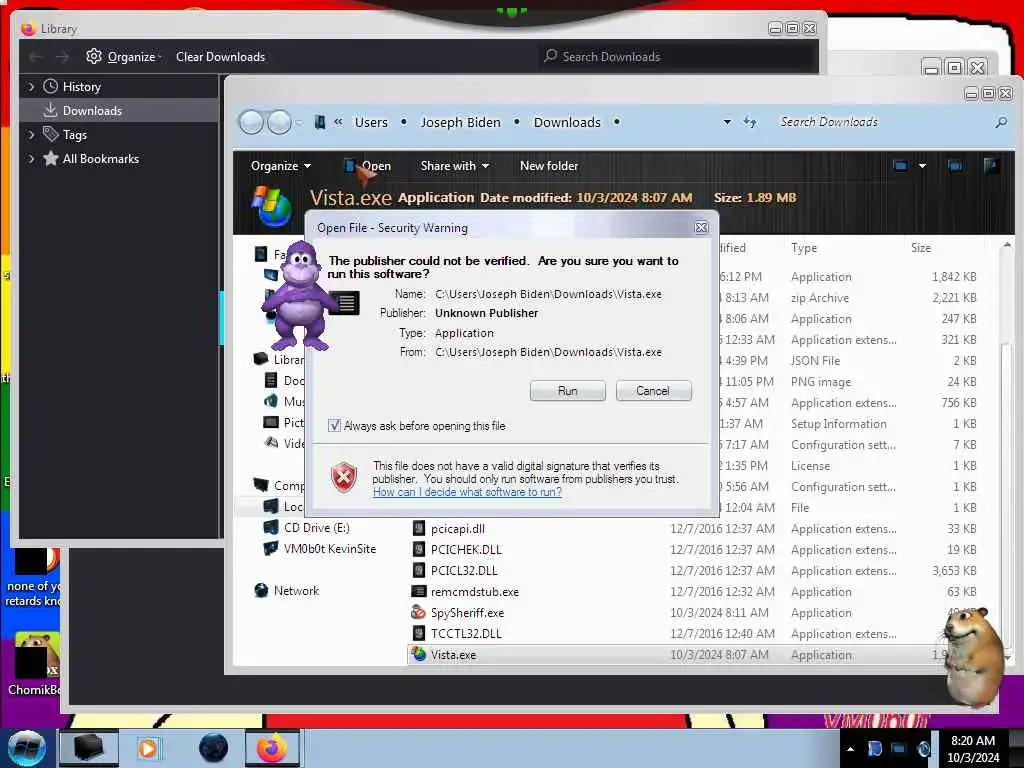Click SpySheriff.exe file icon
The width and height of the screenshot is (1024, 768).
coord(418,613)
